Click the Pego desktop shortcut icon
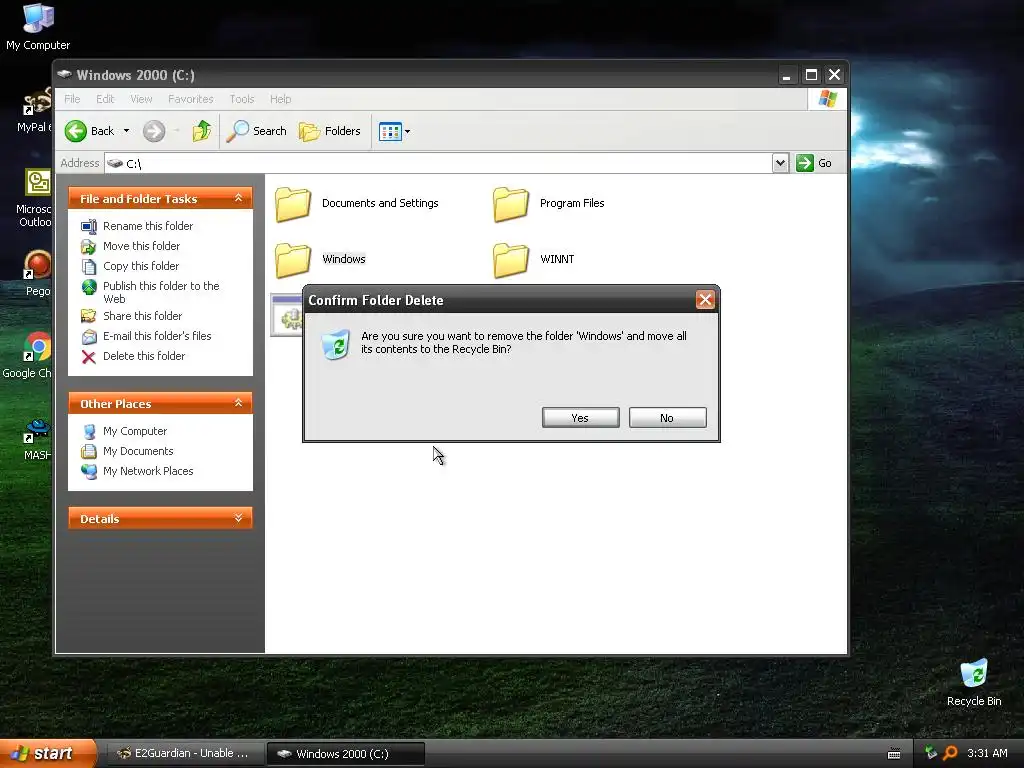 (38, 264)
